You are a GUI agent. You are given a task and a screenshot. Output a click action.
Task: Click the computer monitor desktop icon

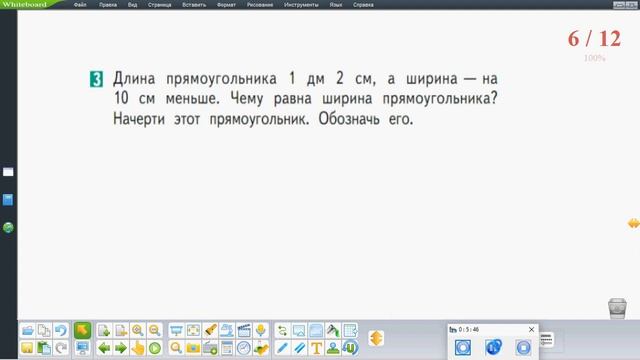(82, 348)
